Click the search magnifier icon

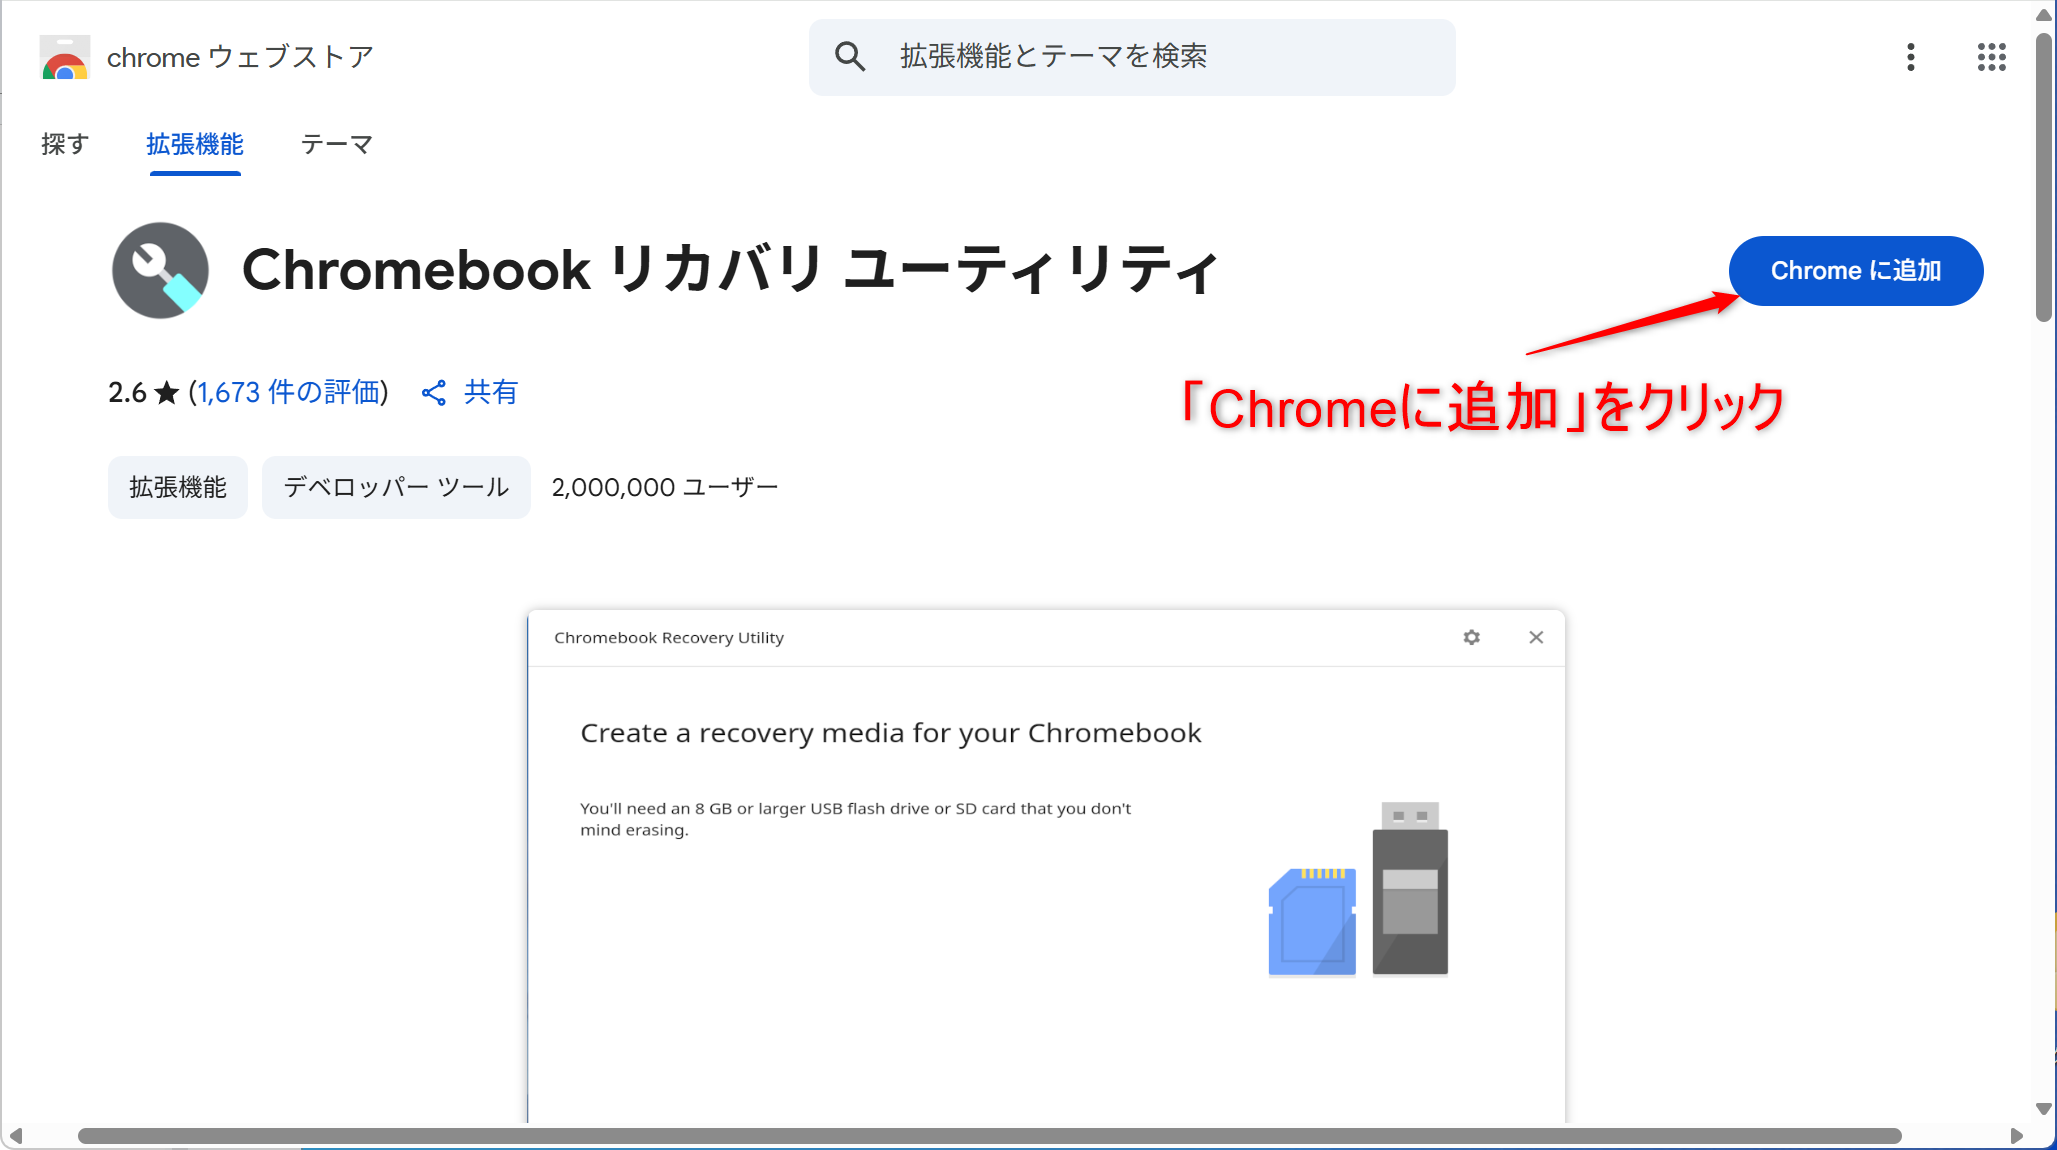point(850,57)
